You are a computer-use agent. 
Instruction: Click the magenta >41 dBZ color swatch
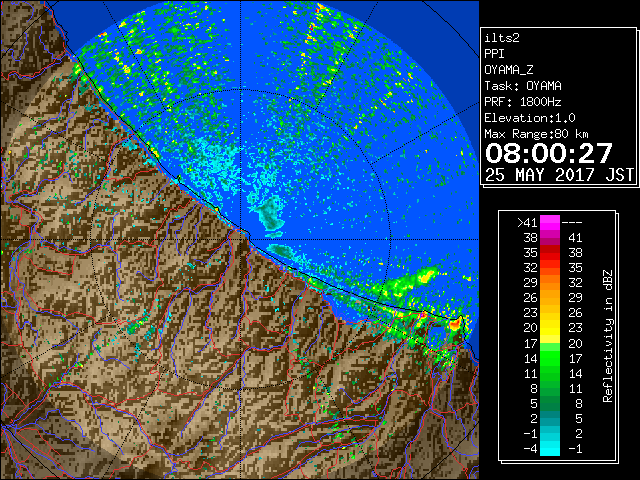tap(550, 222)
